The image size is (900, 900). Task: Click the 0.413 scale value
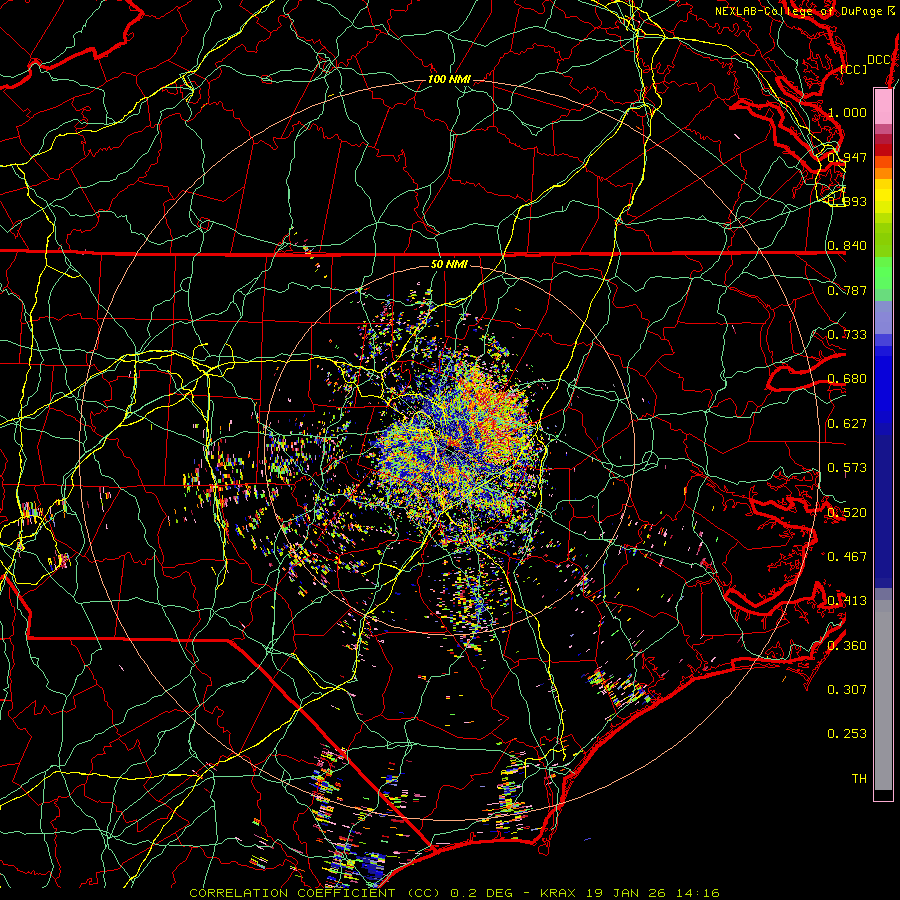847,601
